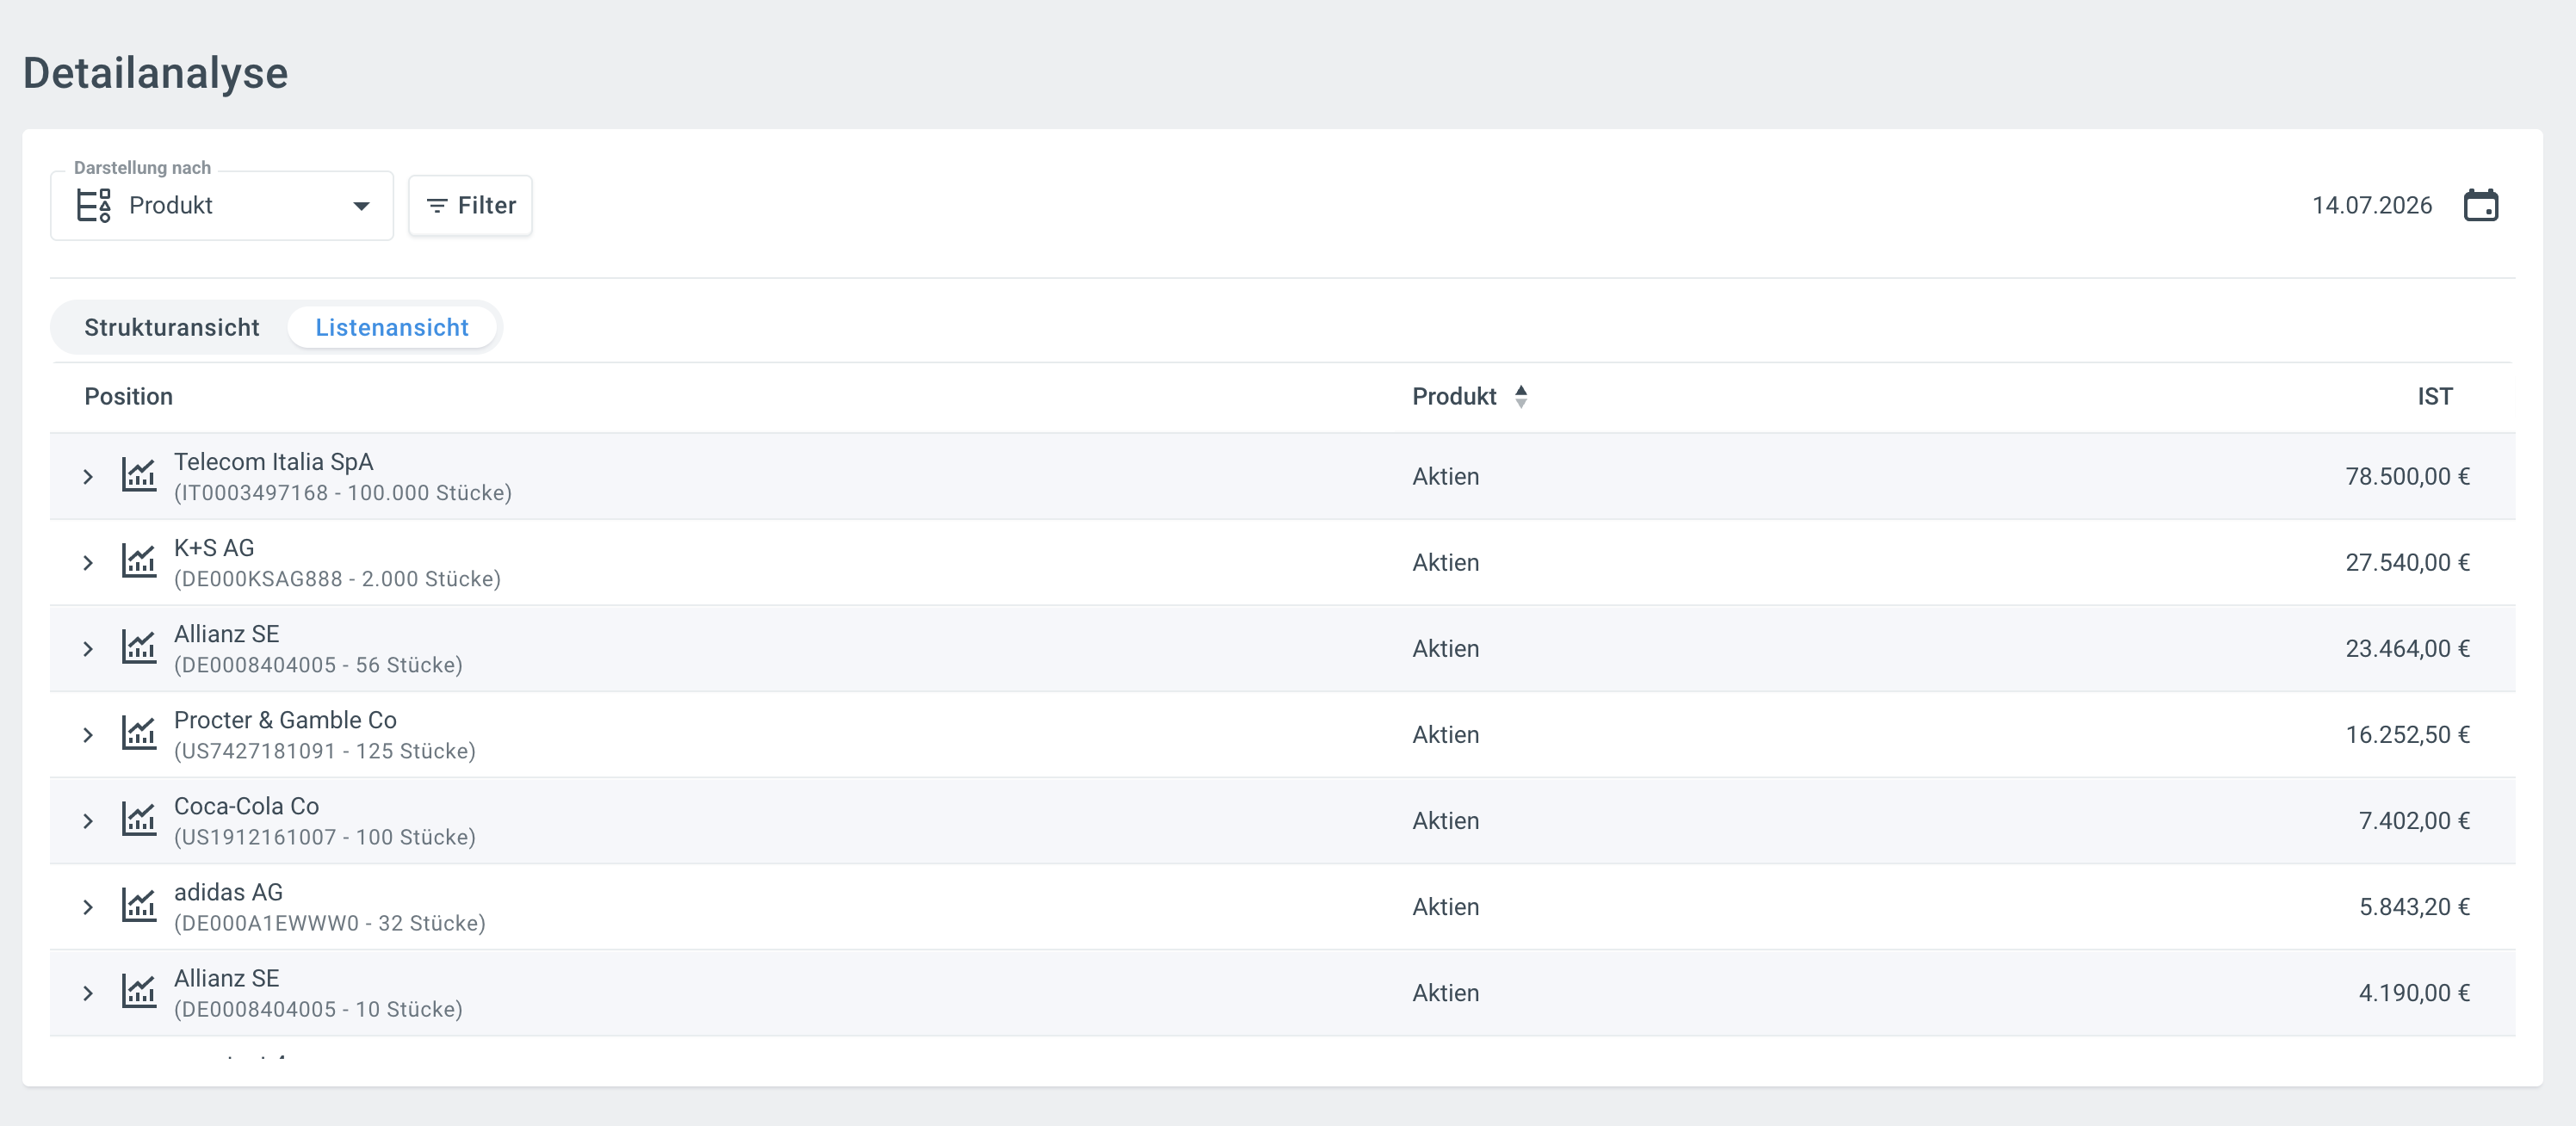The width and height of the screenshot is (2576, 1126).
Task: Switch to the Strukturansicht tab
Action: tap(172, 327)
